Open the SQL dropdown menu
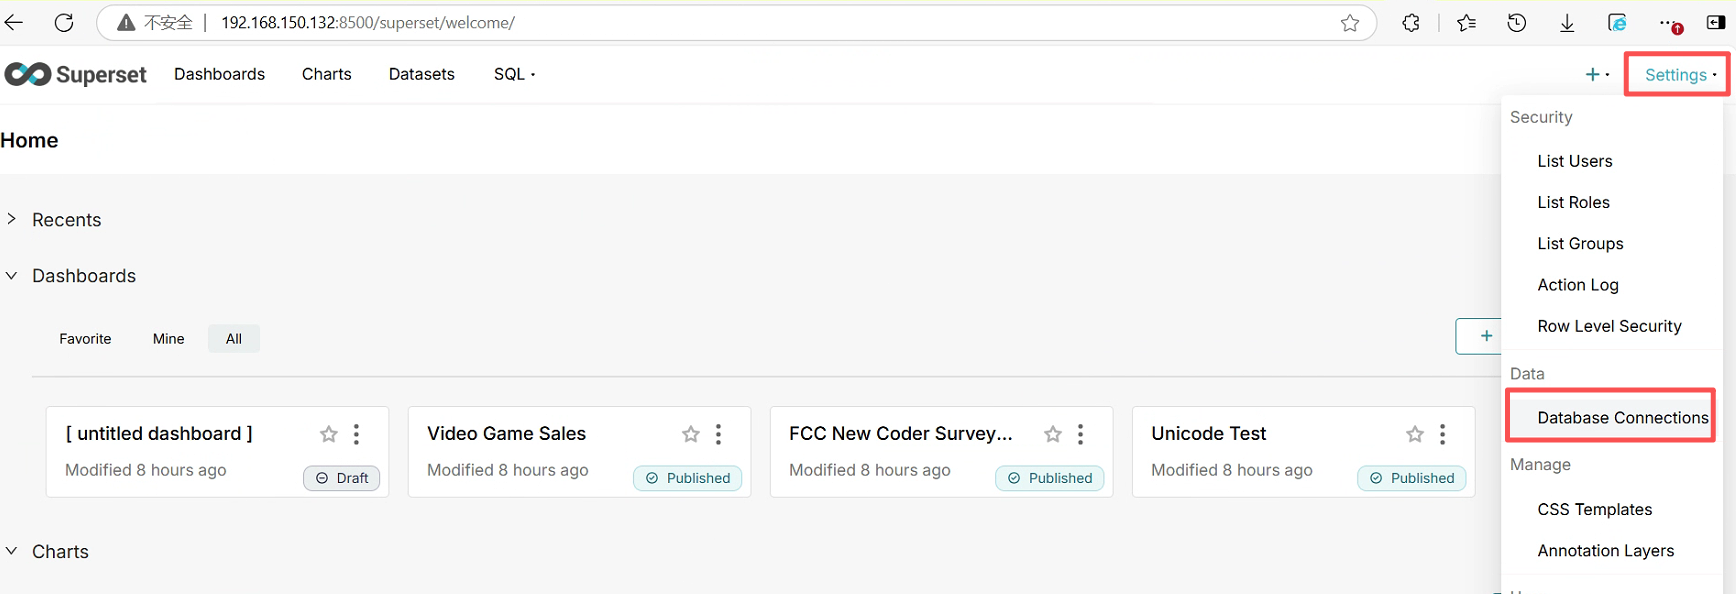The image size is (1736, 594). tap(514, 74)
